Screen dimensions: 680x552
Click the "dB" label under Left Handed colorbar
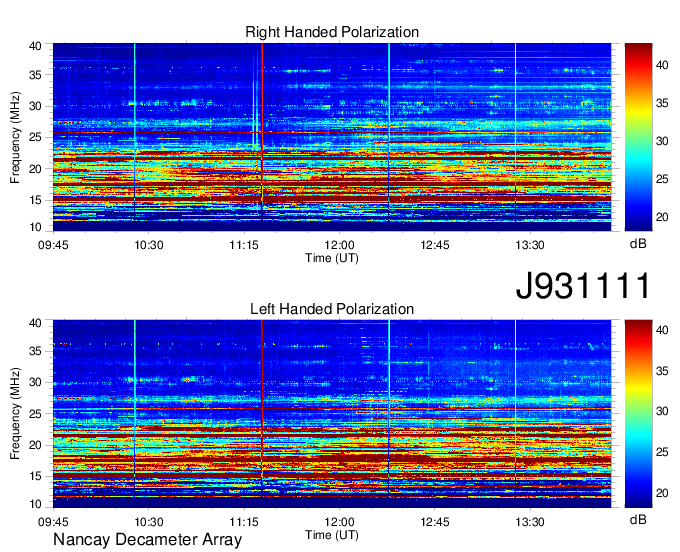[638, 520]
